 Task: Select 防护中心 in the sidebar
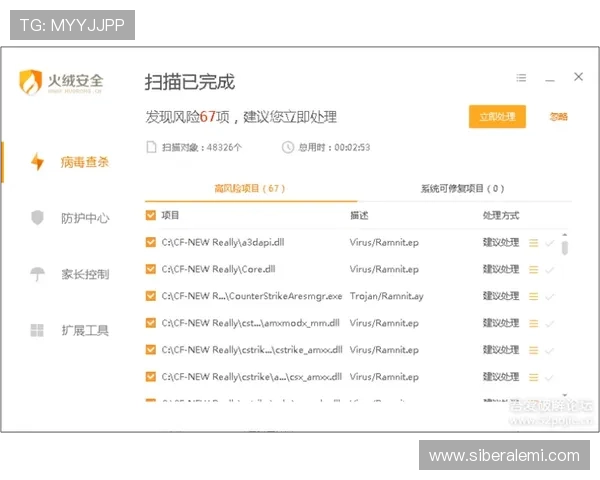(85, 218)
